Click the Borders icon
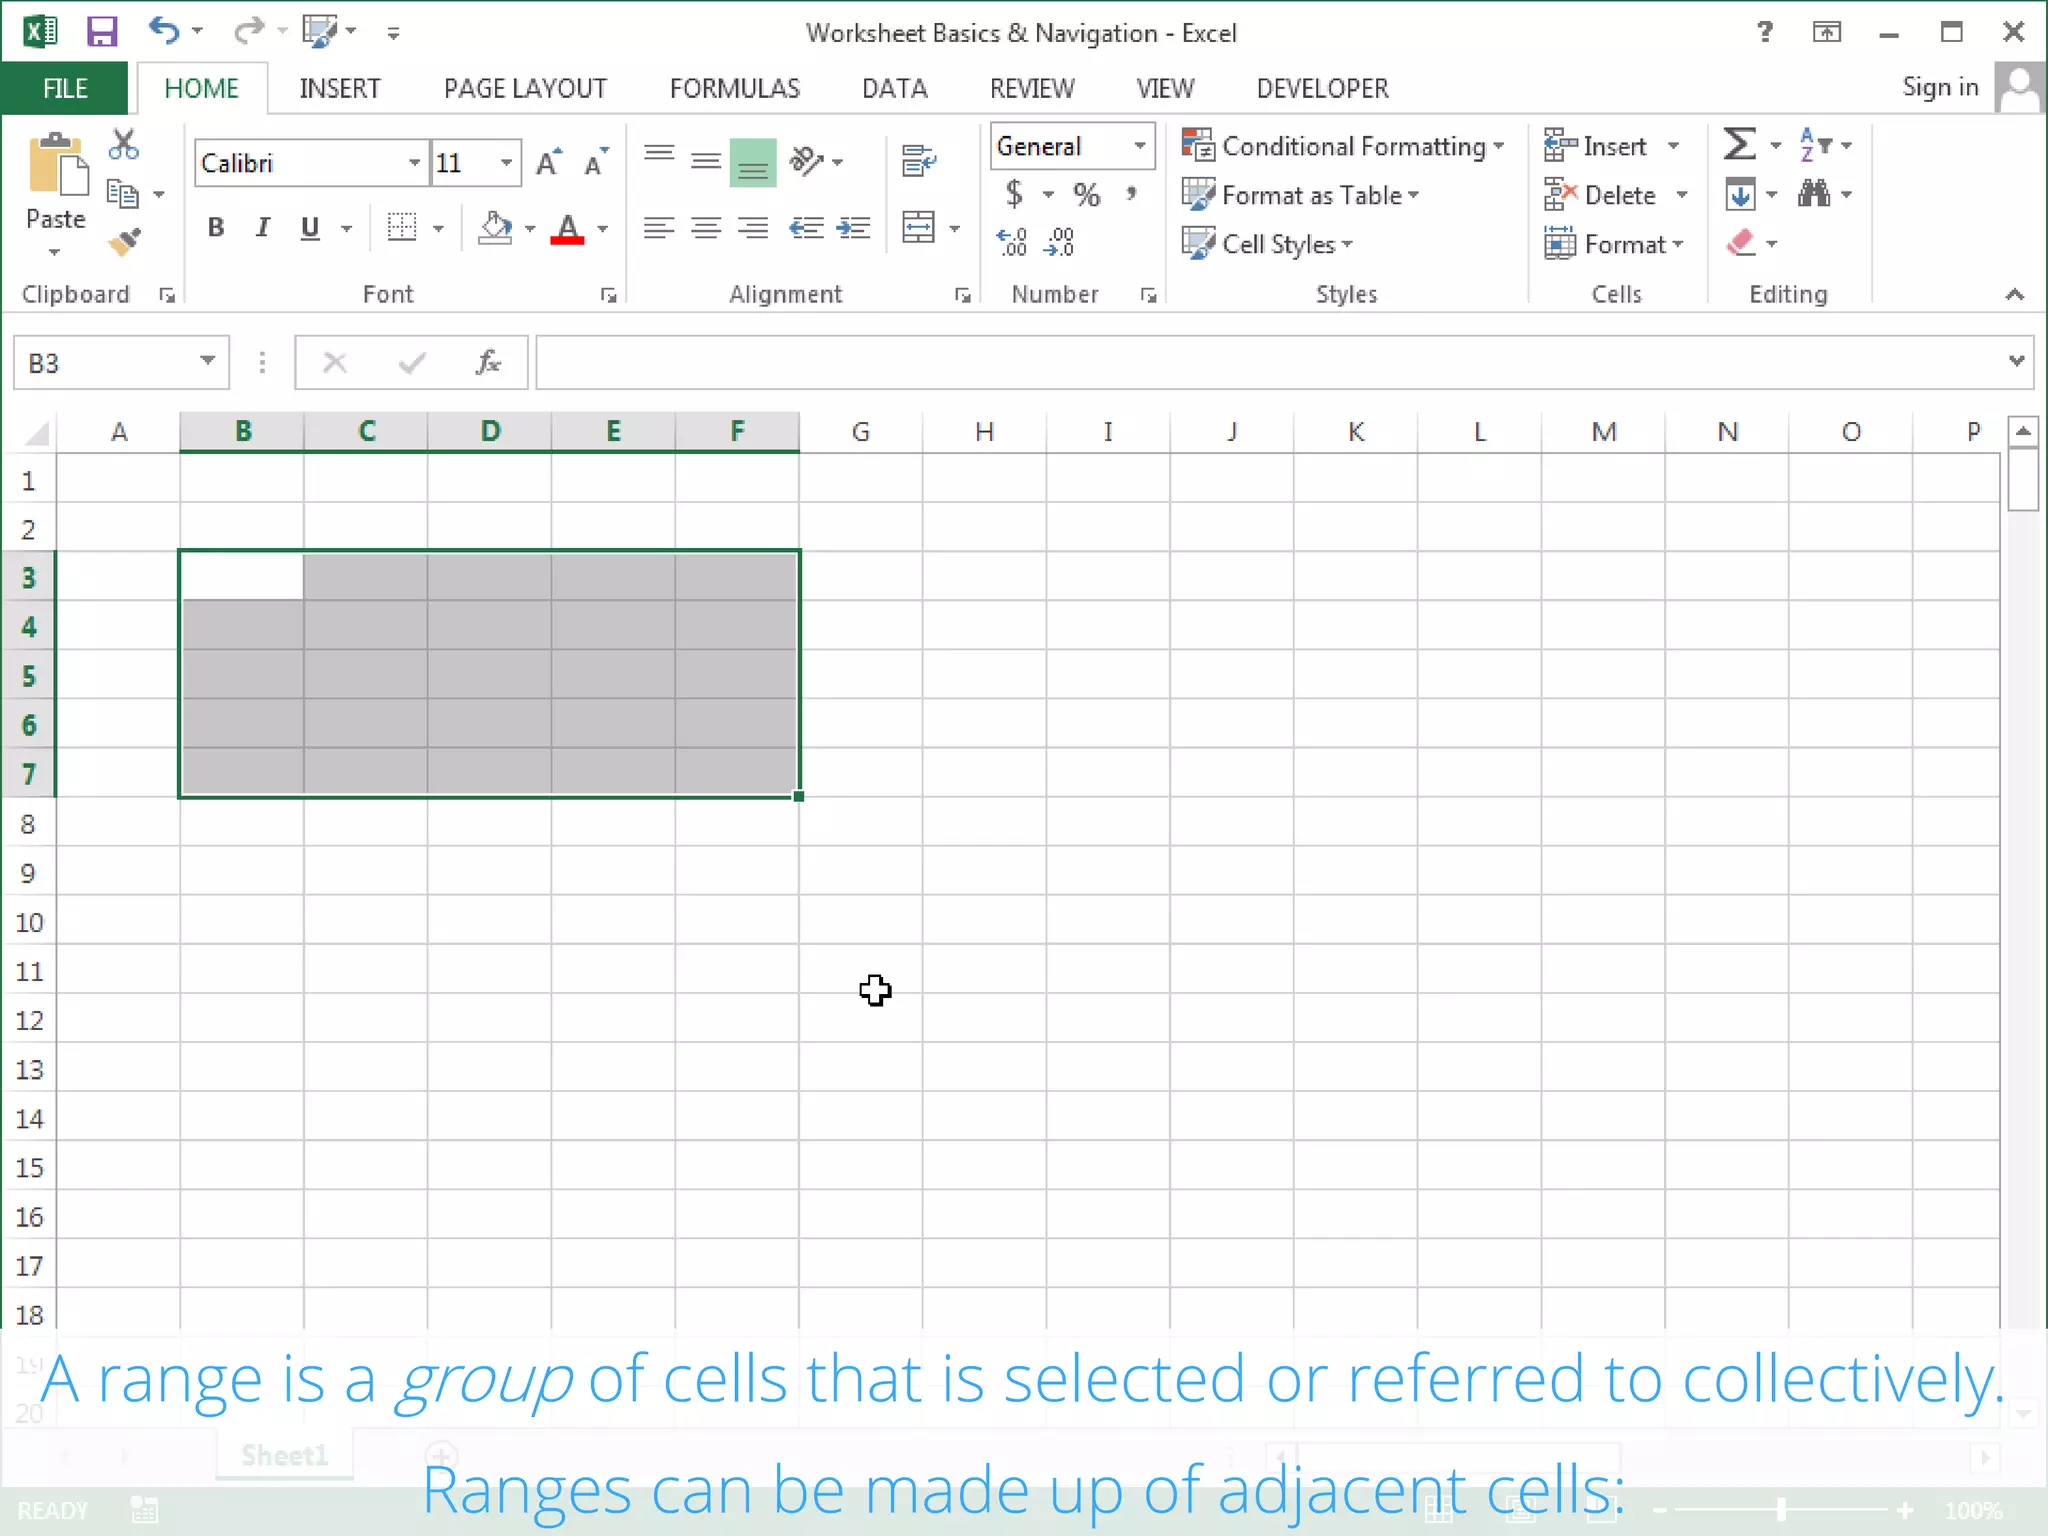Viewport: 2048px width, 1536px height. pyautogui.click(x=402, y=228)
